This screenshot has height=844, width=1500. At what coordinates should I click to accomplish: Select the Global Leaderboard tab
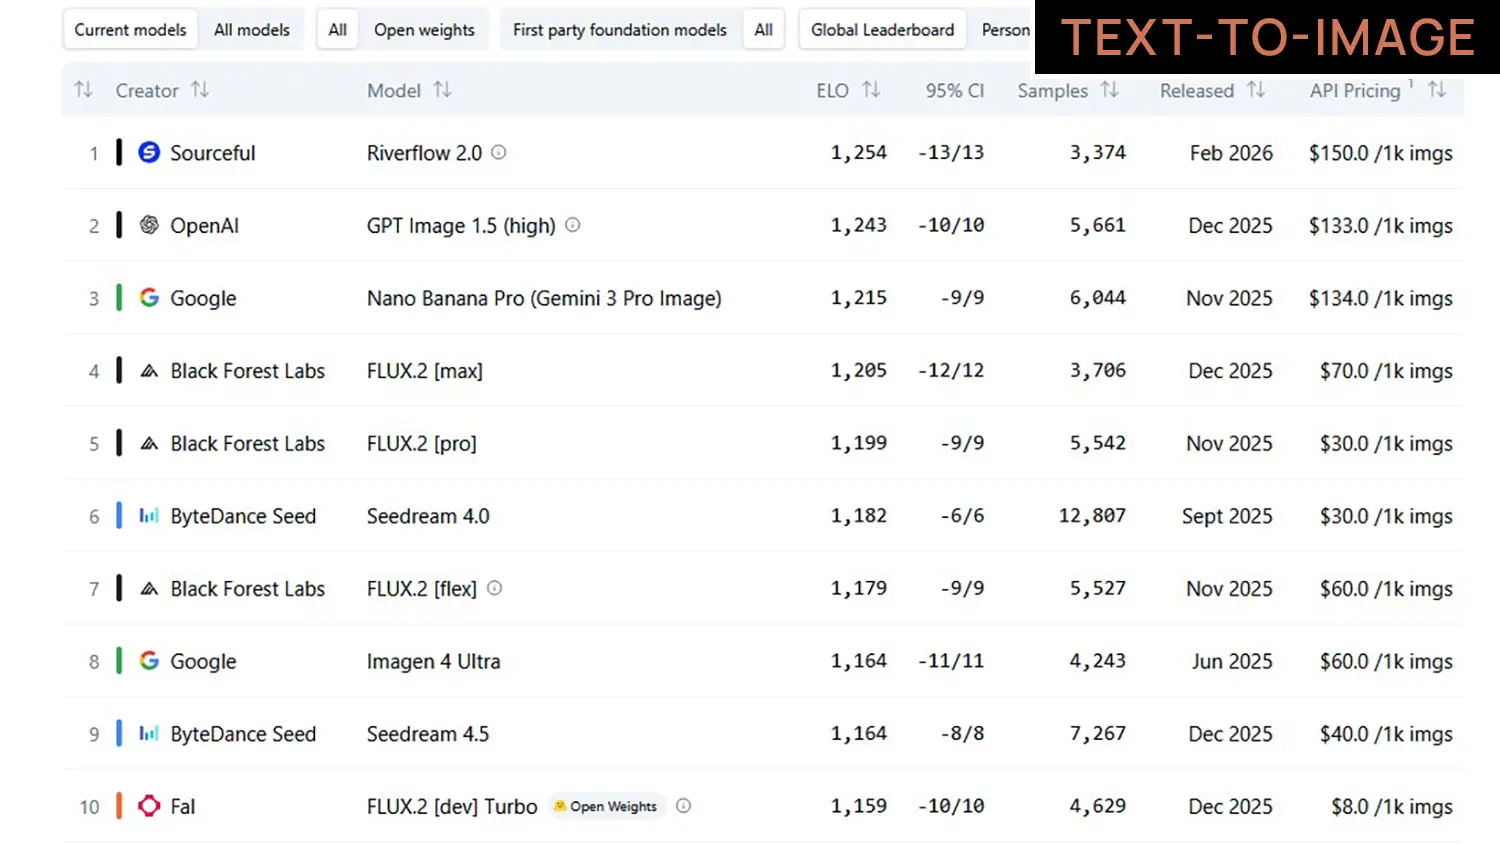tap(882, 30)
